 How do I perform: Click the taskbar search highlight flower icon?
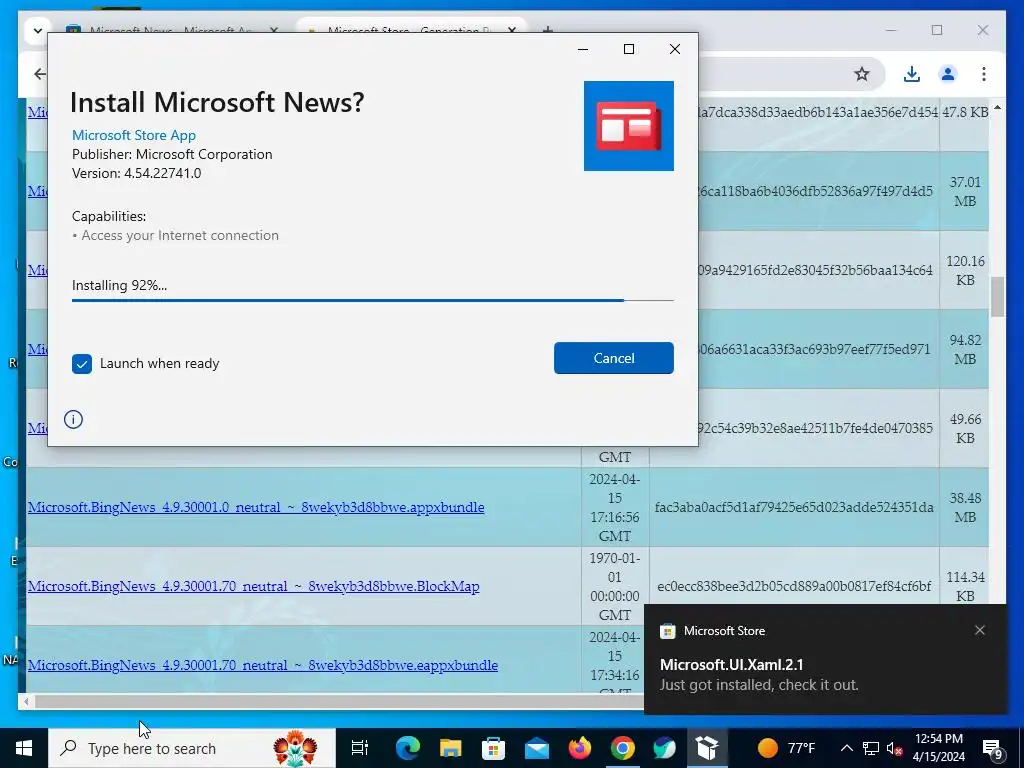(295, 748)
